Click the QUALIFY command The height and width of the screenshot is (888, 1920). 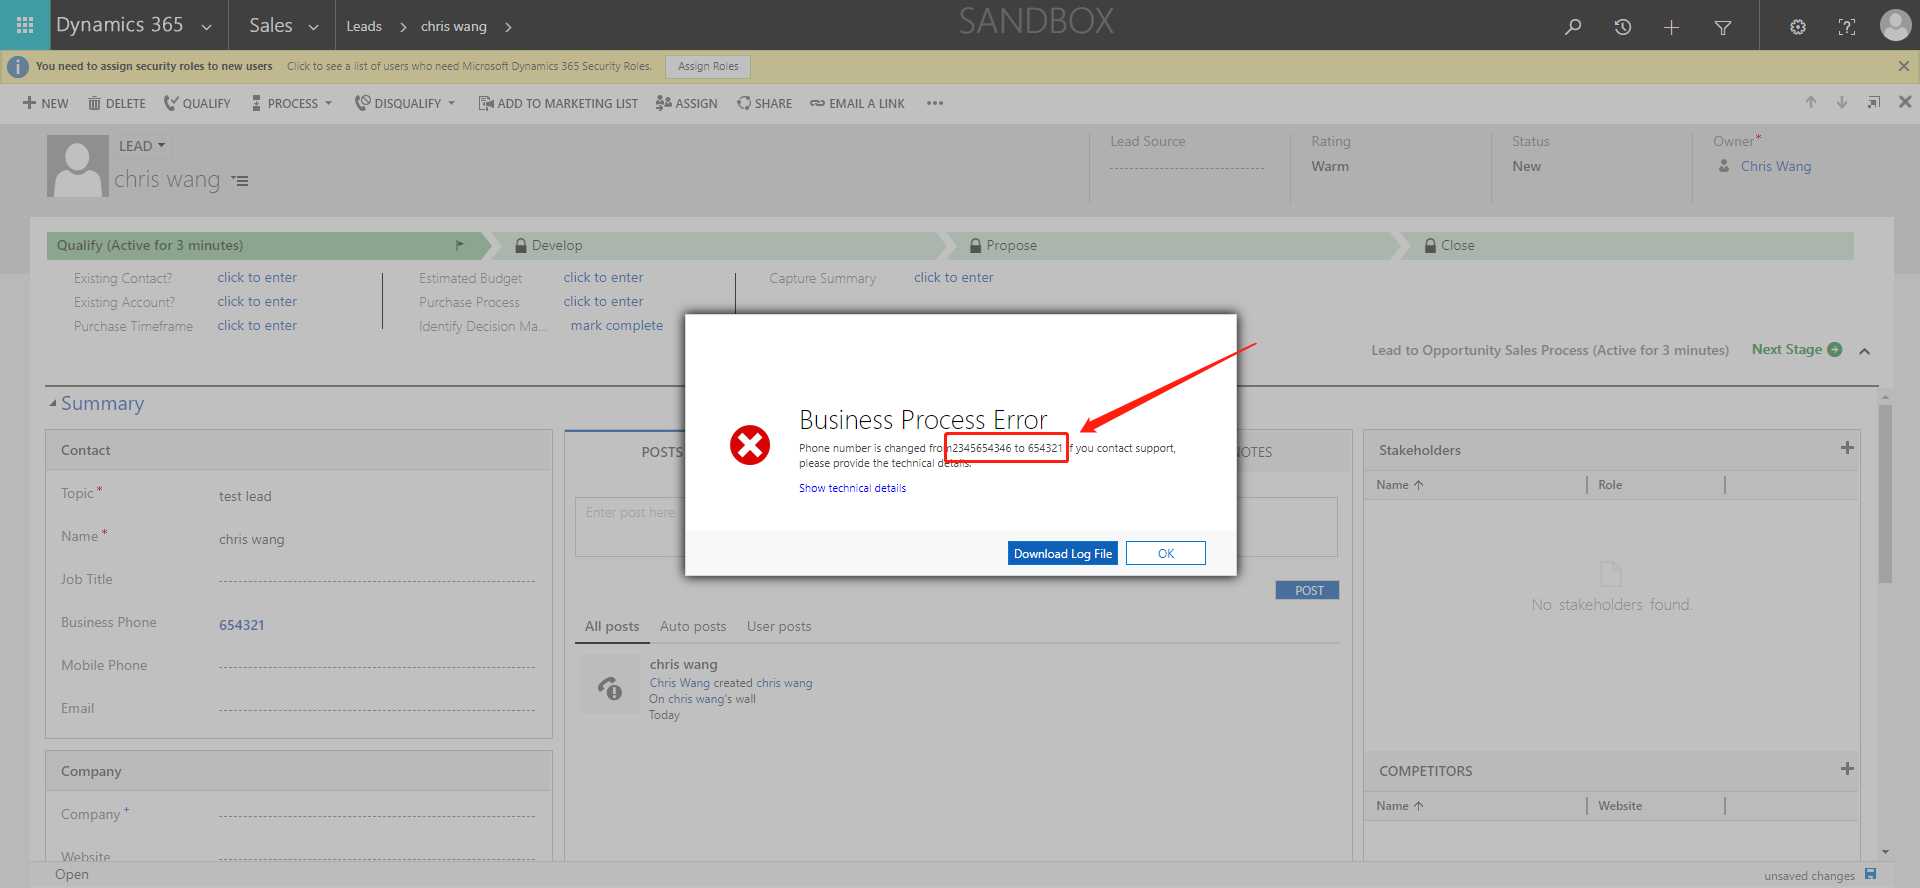click(x=197, y=103)
